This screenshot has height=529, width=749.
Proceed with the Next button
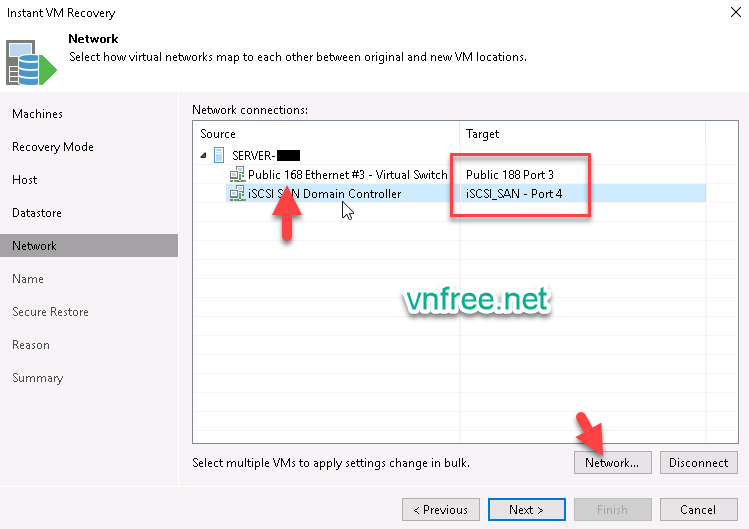coord(526,509)
